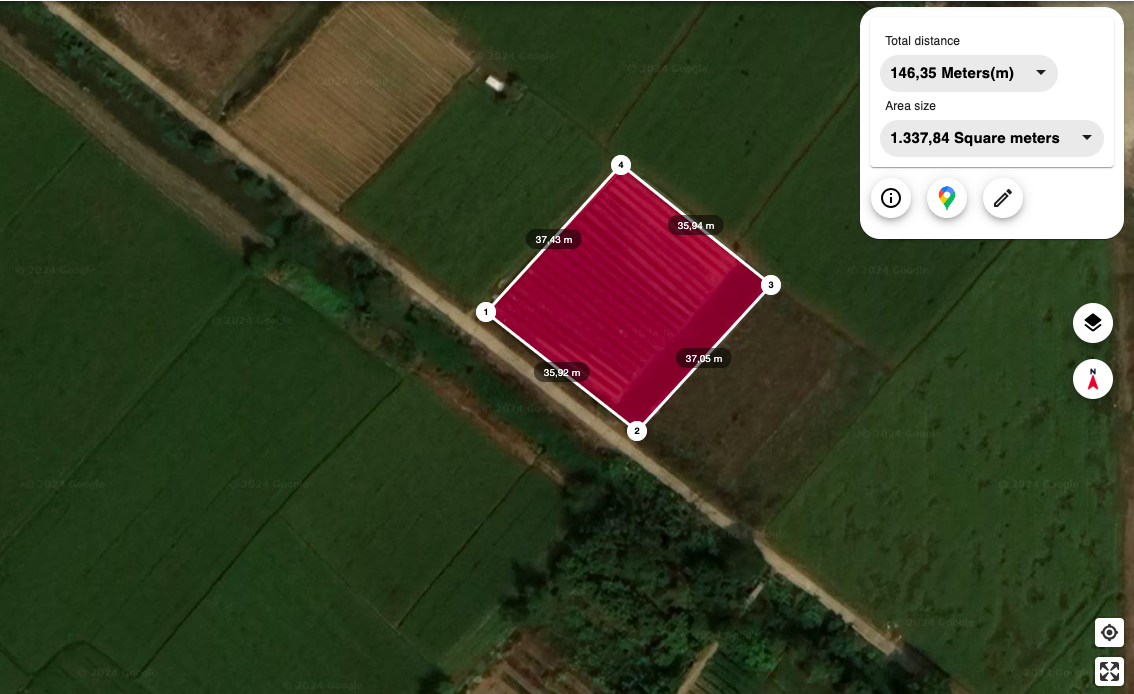This screenshot has width=1134, height=694.
Task: Expand arrow beside 146,35 Meters(m)
Action: click(x=1041, y=72)
